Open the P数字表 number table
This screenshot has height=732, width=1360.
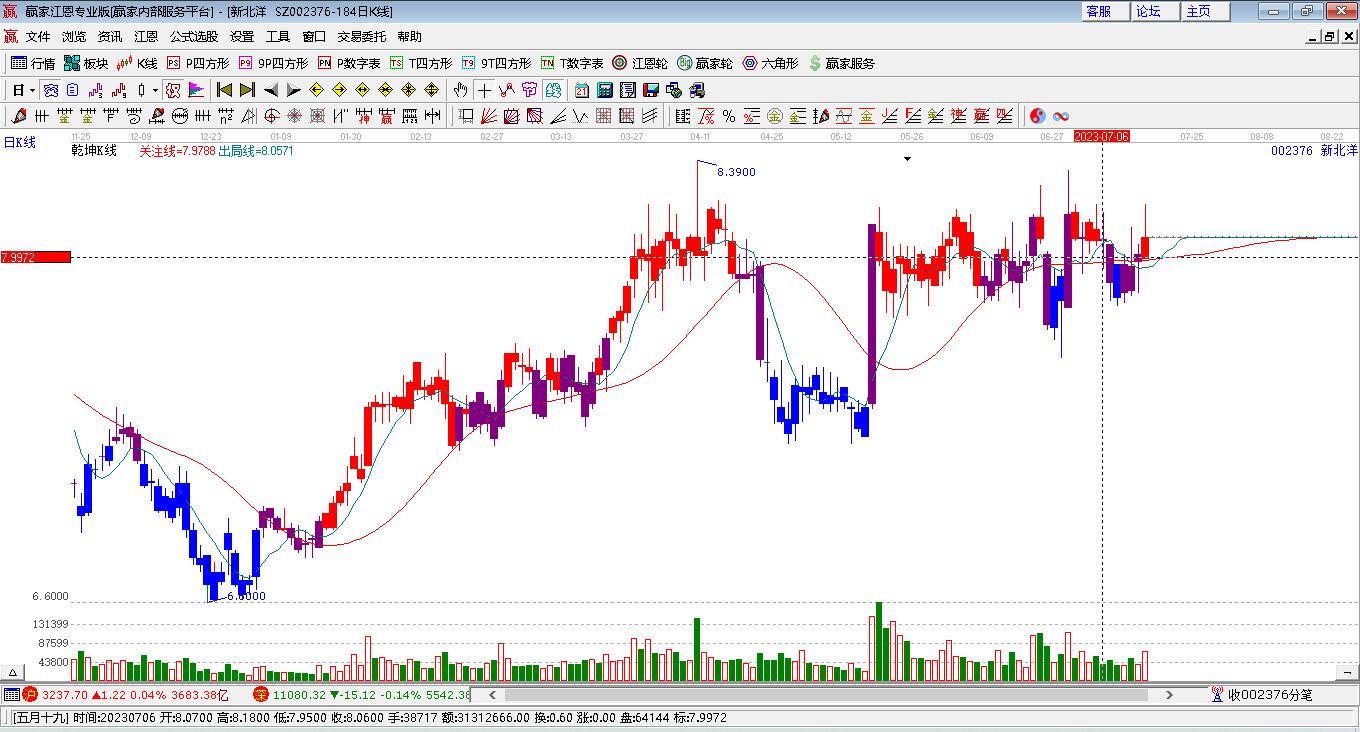[x=349, y=63]
